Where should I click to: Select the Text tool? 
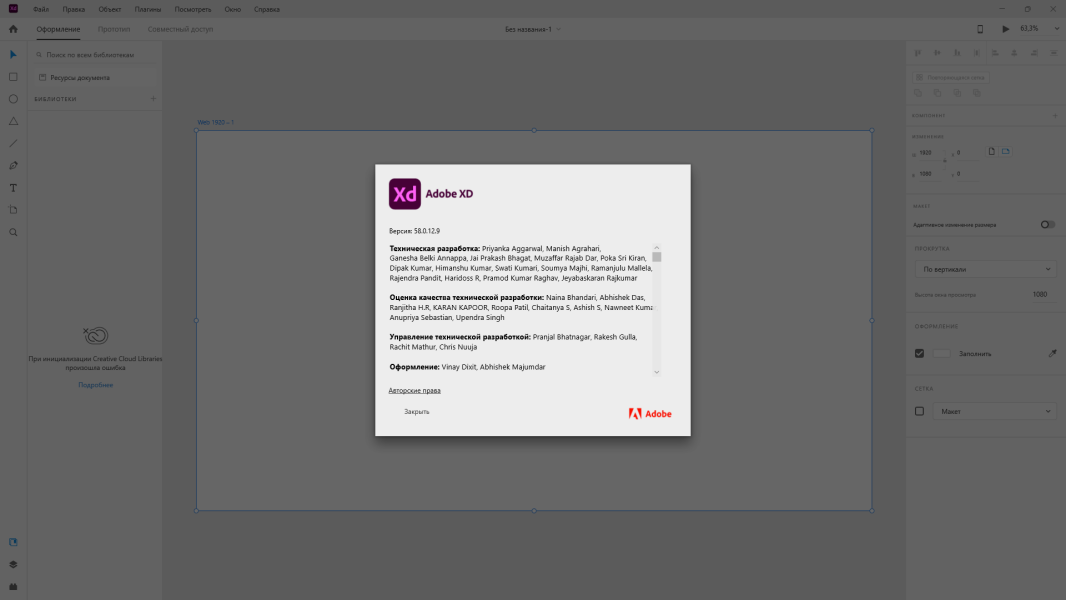tap(13, 188)
